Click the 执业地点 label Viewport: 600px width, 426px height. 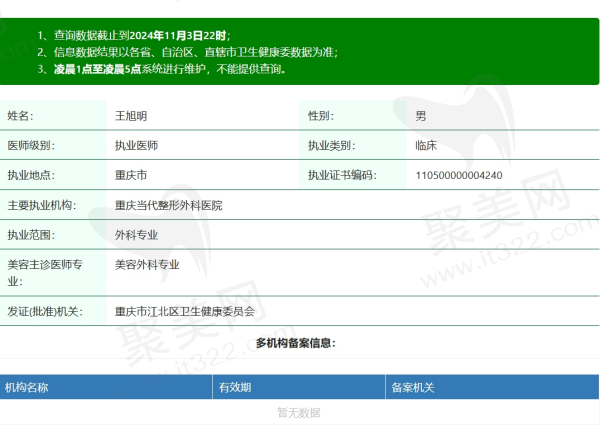[x=31, y=175]
